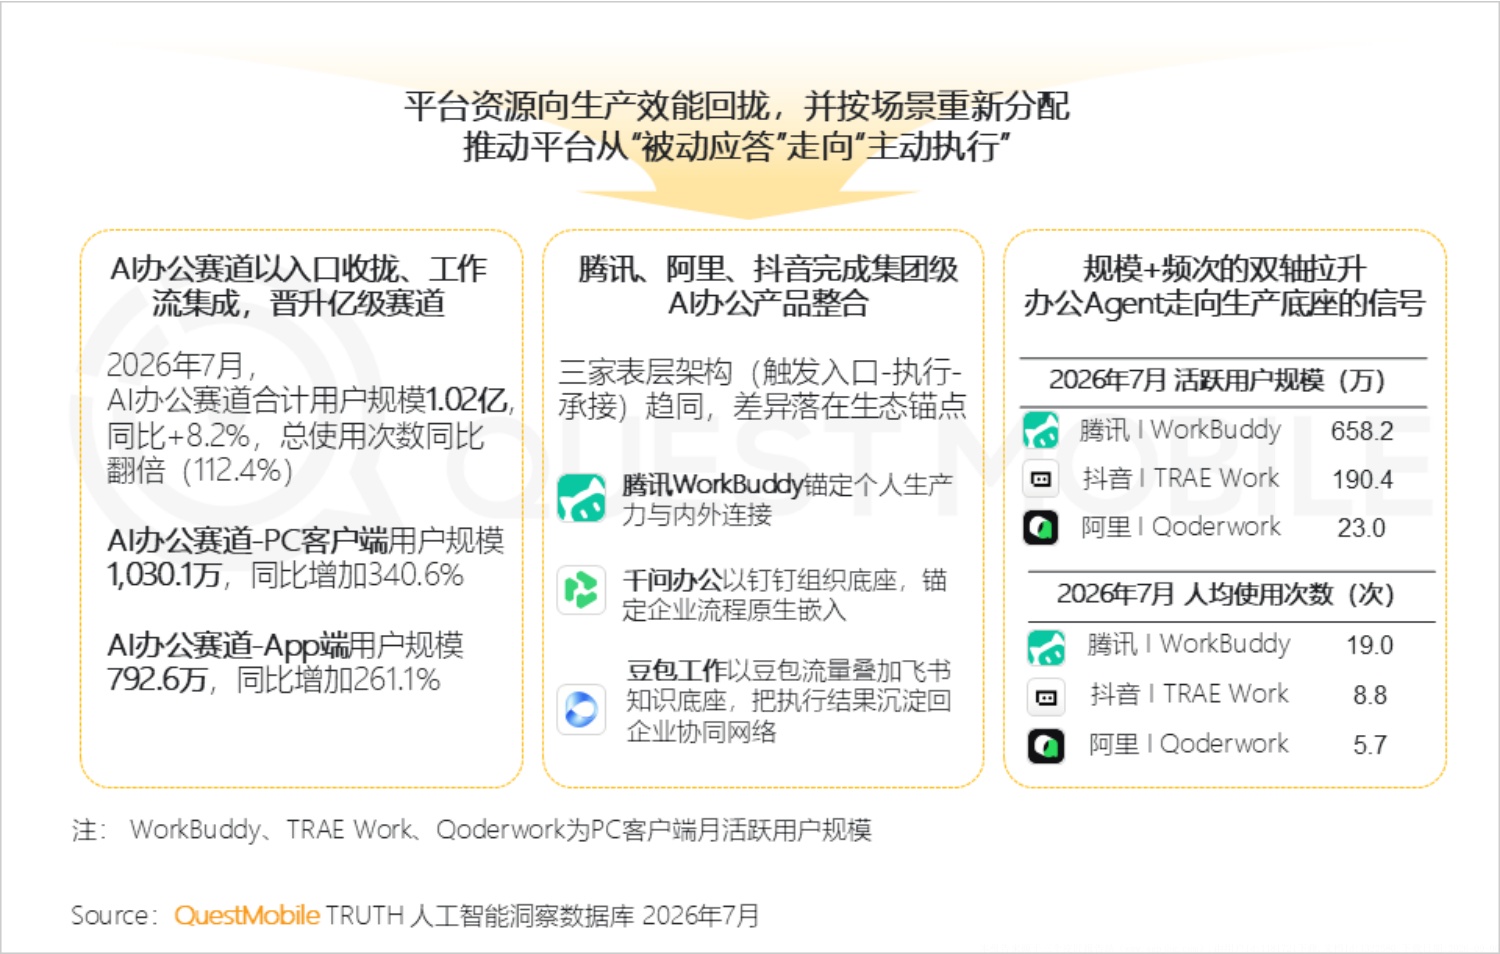Image resolution: width=1500 pixels, height=954 pixels.
Task: Click the 三家表层架构 paragraph
Action: 762,390
